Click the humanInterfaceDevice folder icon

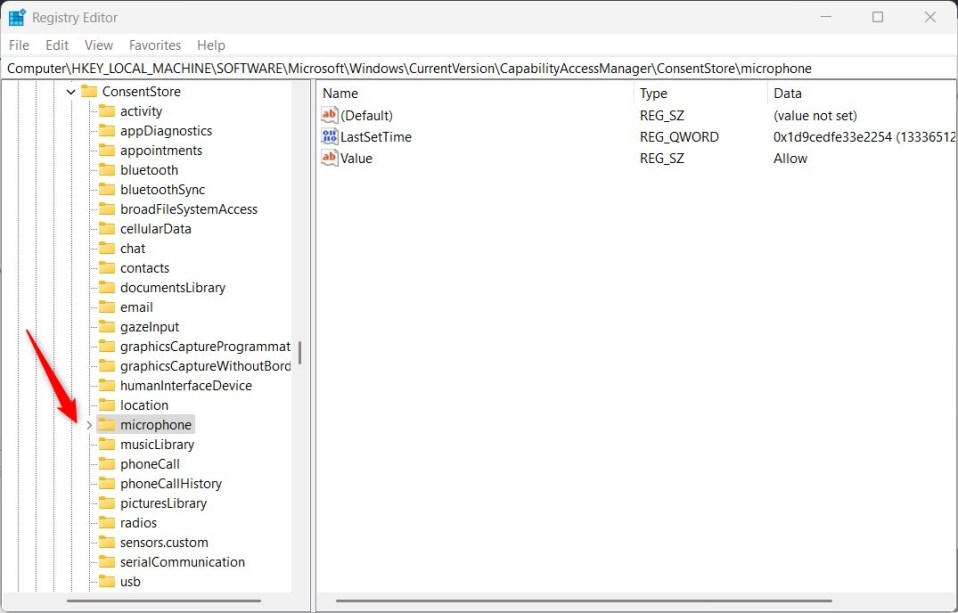coord(107,385)
